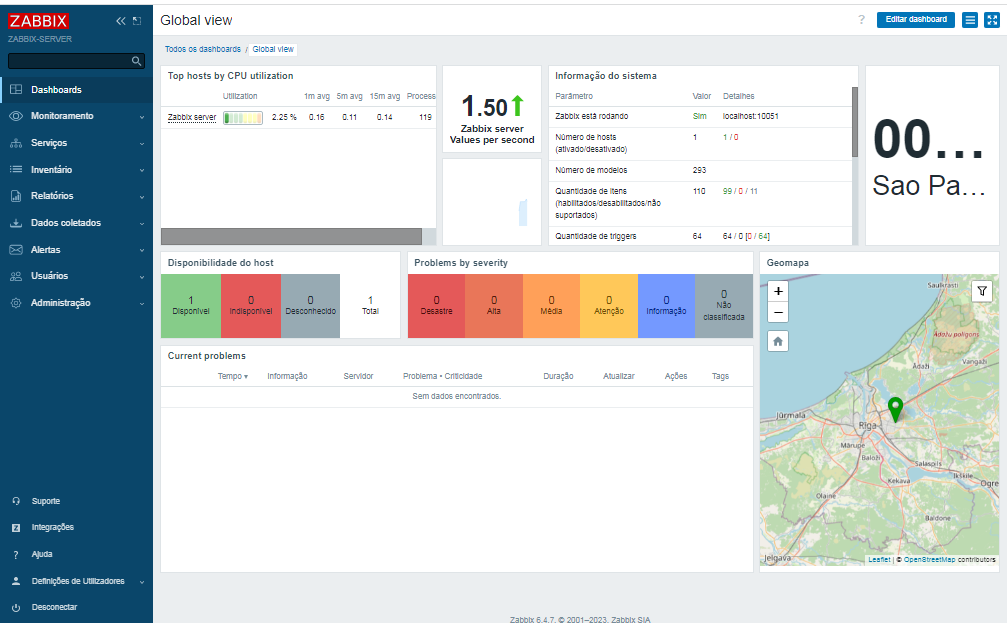The image size is (1007, 623).
Task: Select Integrações in the sidebar
Action: pyautogui.click(x=53, y=527)
